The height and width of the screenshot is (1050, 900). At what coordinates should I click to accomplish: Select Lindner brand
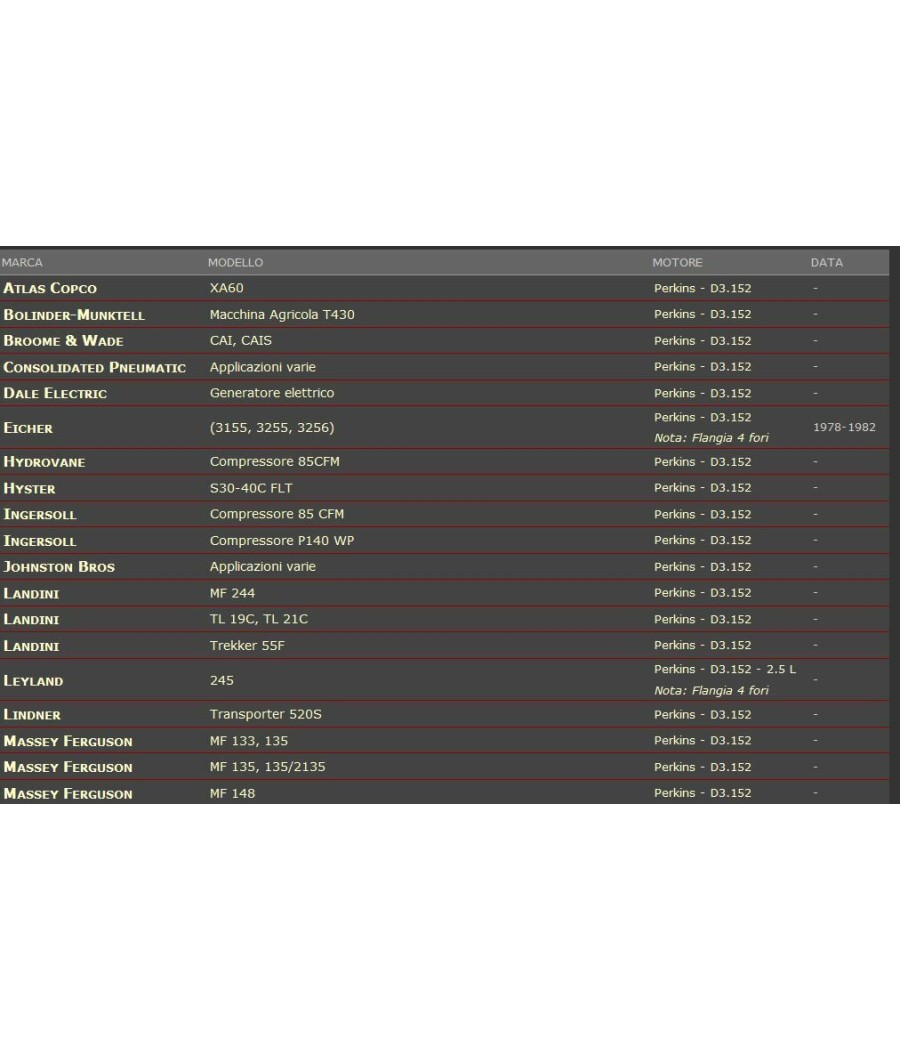(32, 715)
